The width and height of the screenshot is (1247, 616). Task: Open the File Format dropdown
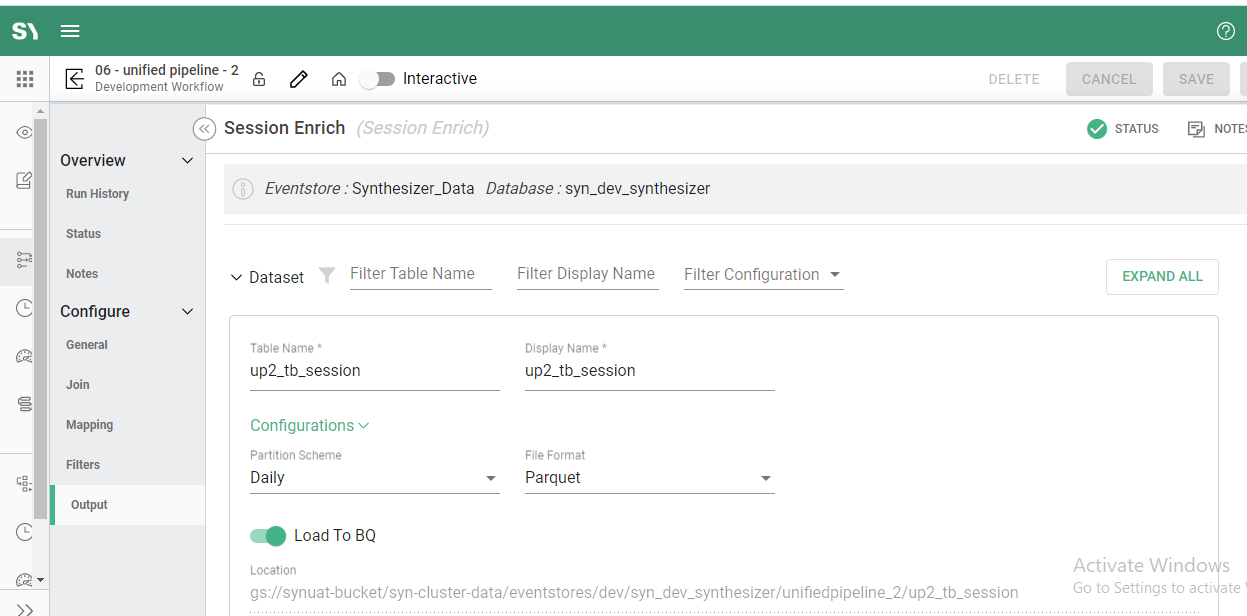(x=766, y=479)
